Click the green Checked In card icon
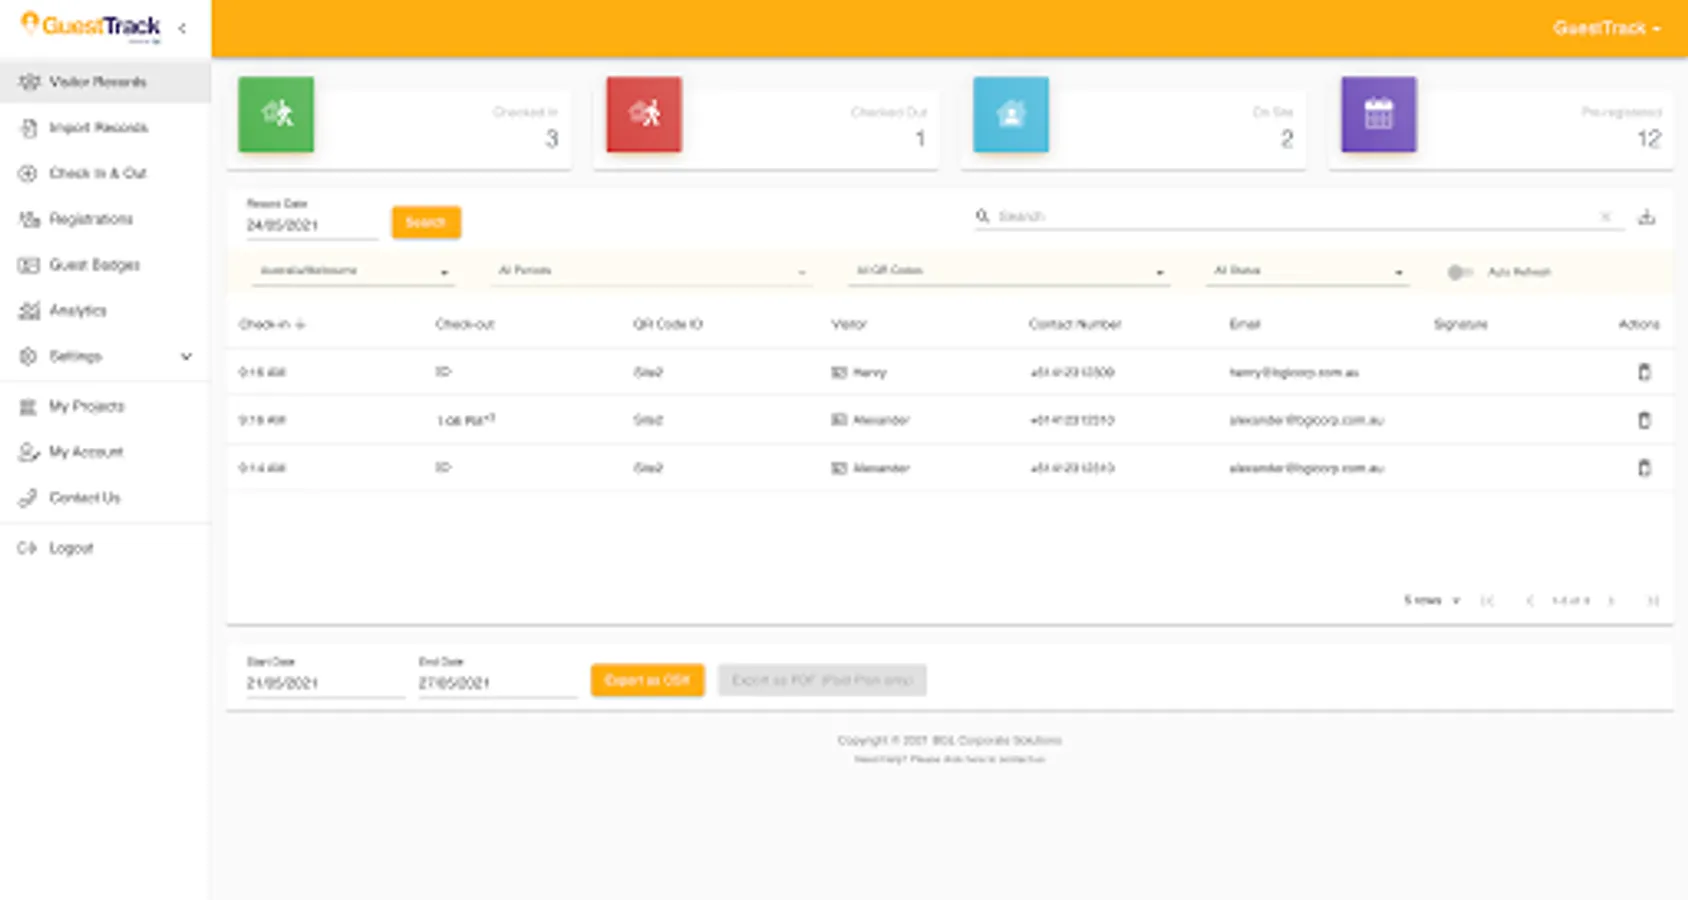 (276, 114)
